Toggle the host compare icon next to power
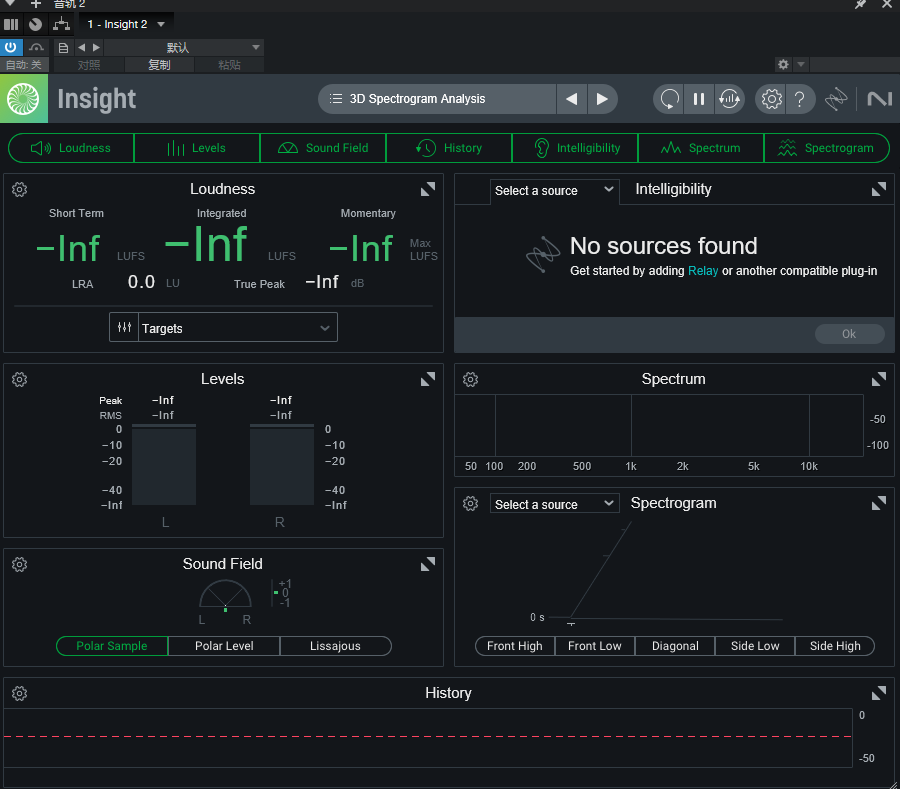The height and width of the screenshot is (789, 900). 36,48
